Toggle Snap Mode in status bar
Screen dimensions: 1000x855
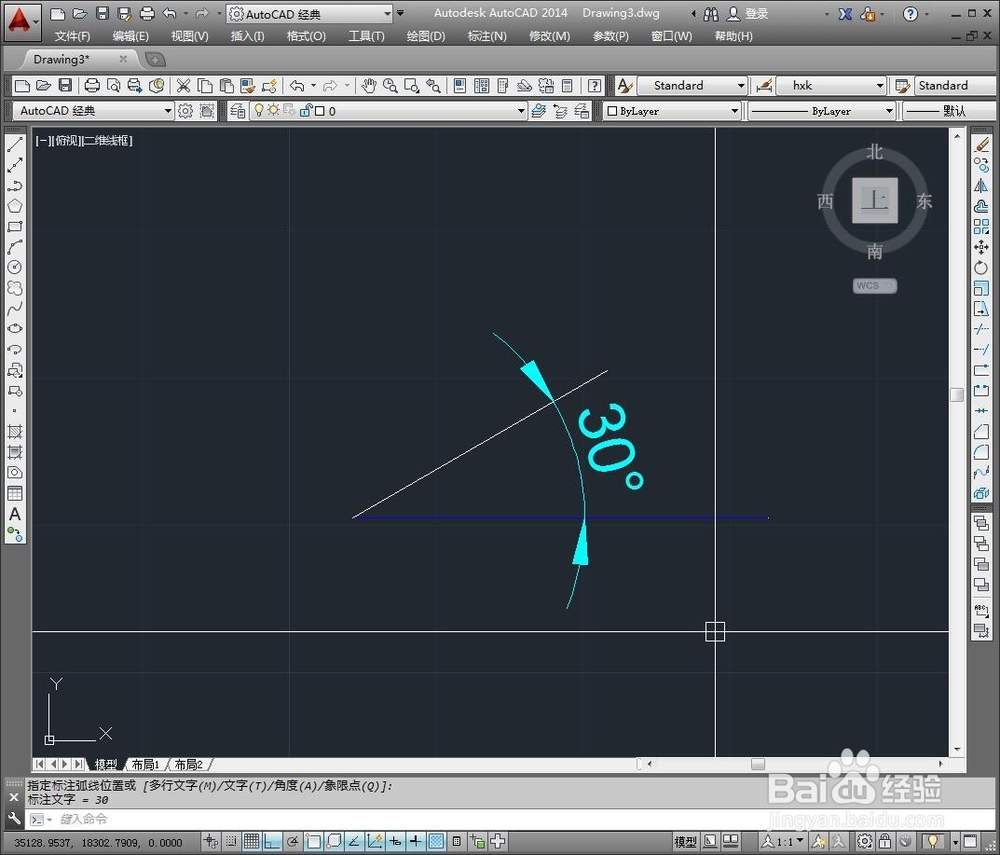click(231, 842)
